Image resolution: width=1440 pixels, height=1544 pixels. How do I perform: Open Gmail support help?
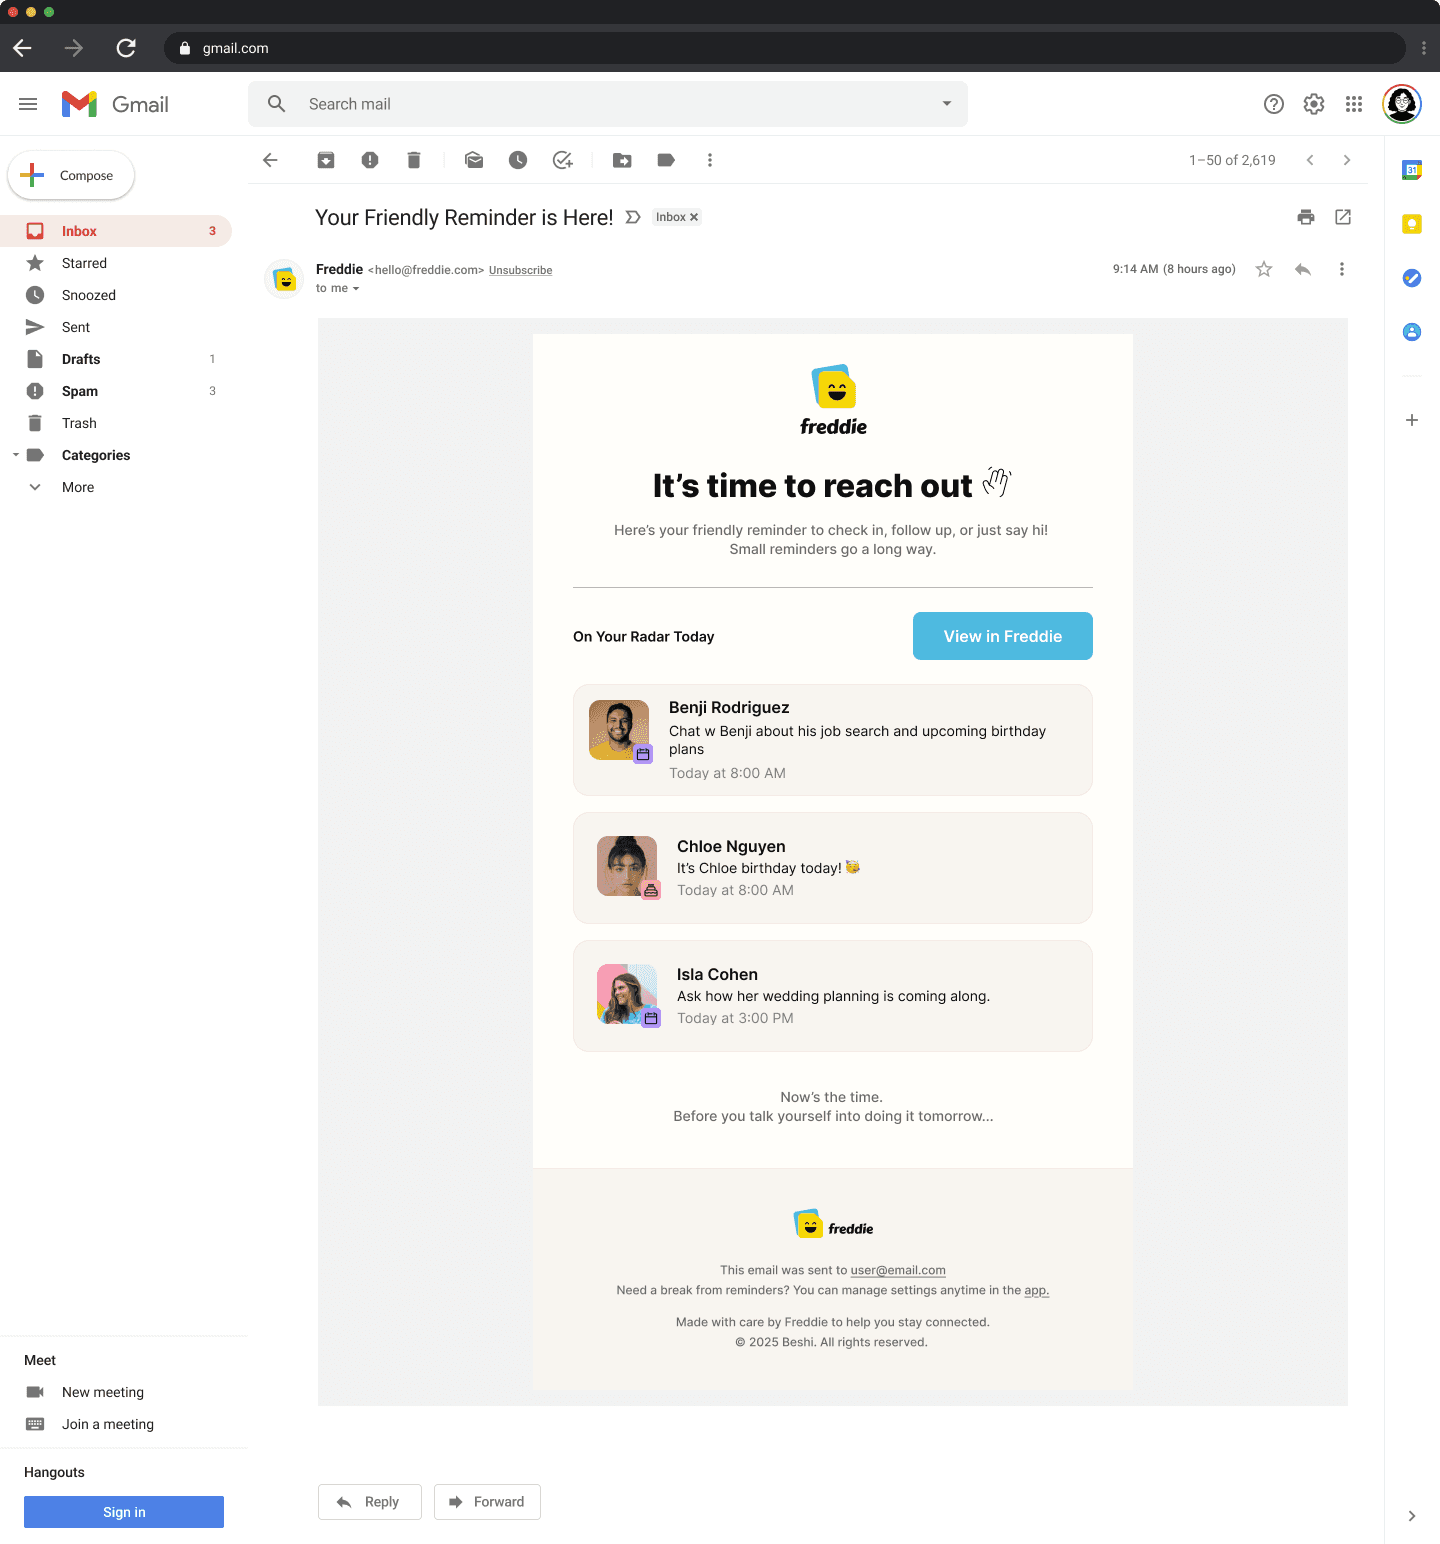coord(1274,104)
